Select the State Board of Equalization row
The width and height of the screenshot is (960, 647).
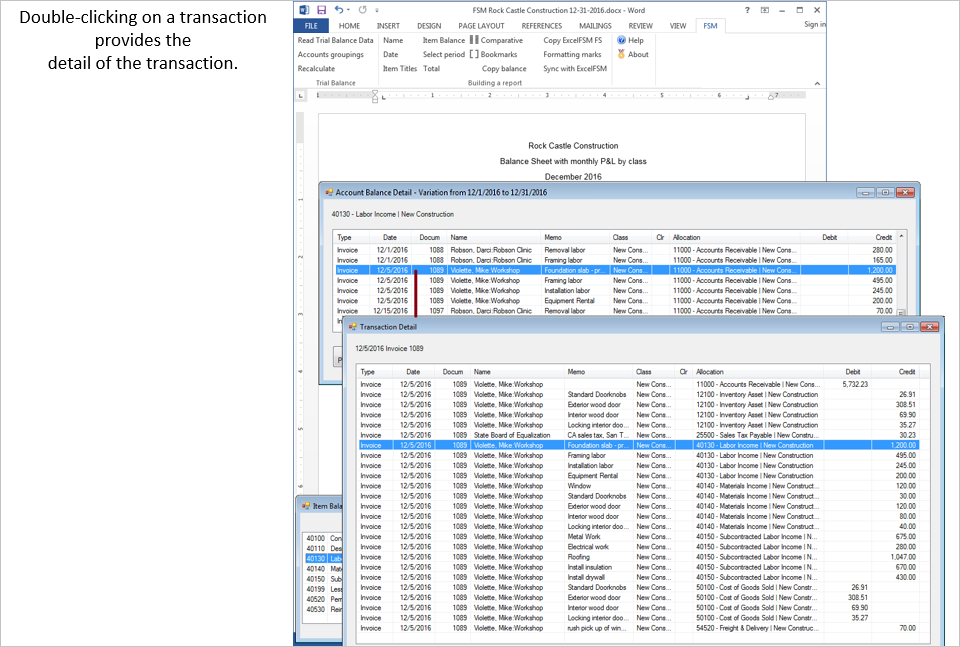pos(638,435)
